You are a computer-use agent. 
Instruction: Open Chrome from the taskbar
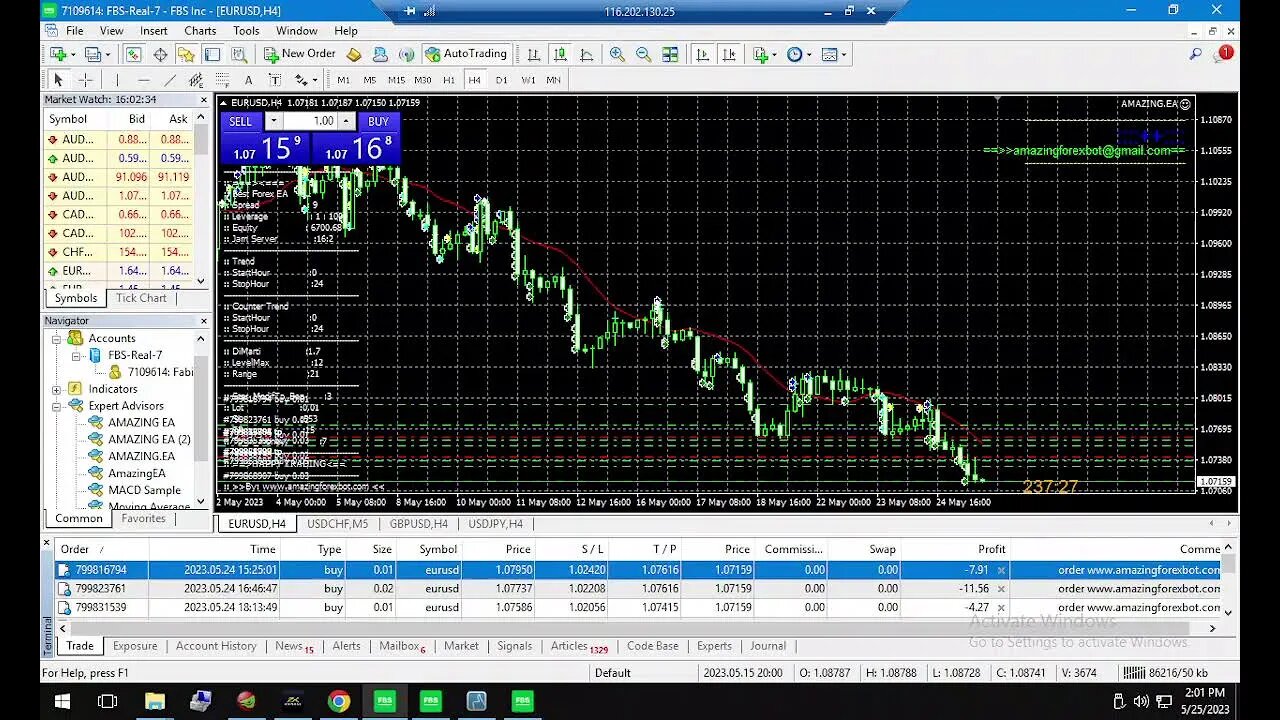[x=339, y=702]
